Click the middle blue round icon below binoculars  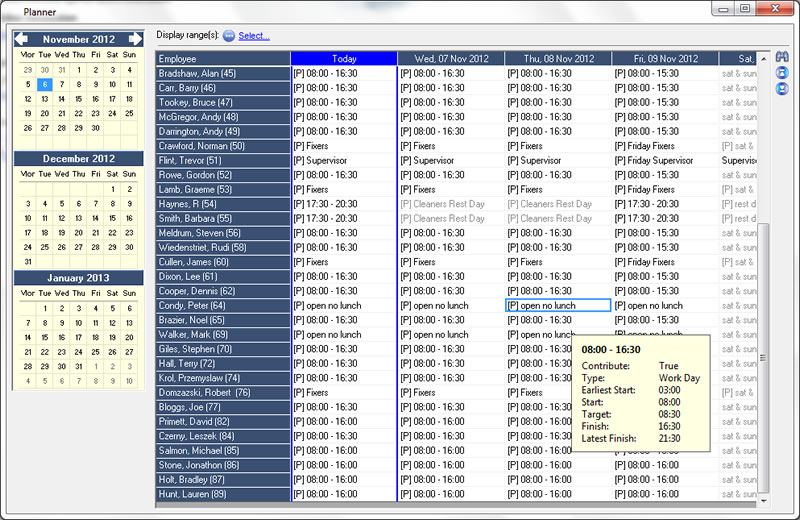[x=782, y=73]
